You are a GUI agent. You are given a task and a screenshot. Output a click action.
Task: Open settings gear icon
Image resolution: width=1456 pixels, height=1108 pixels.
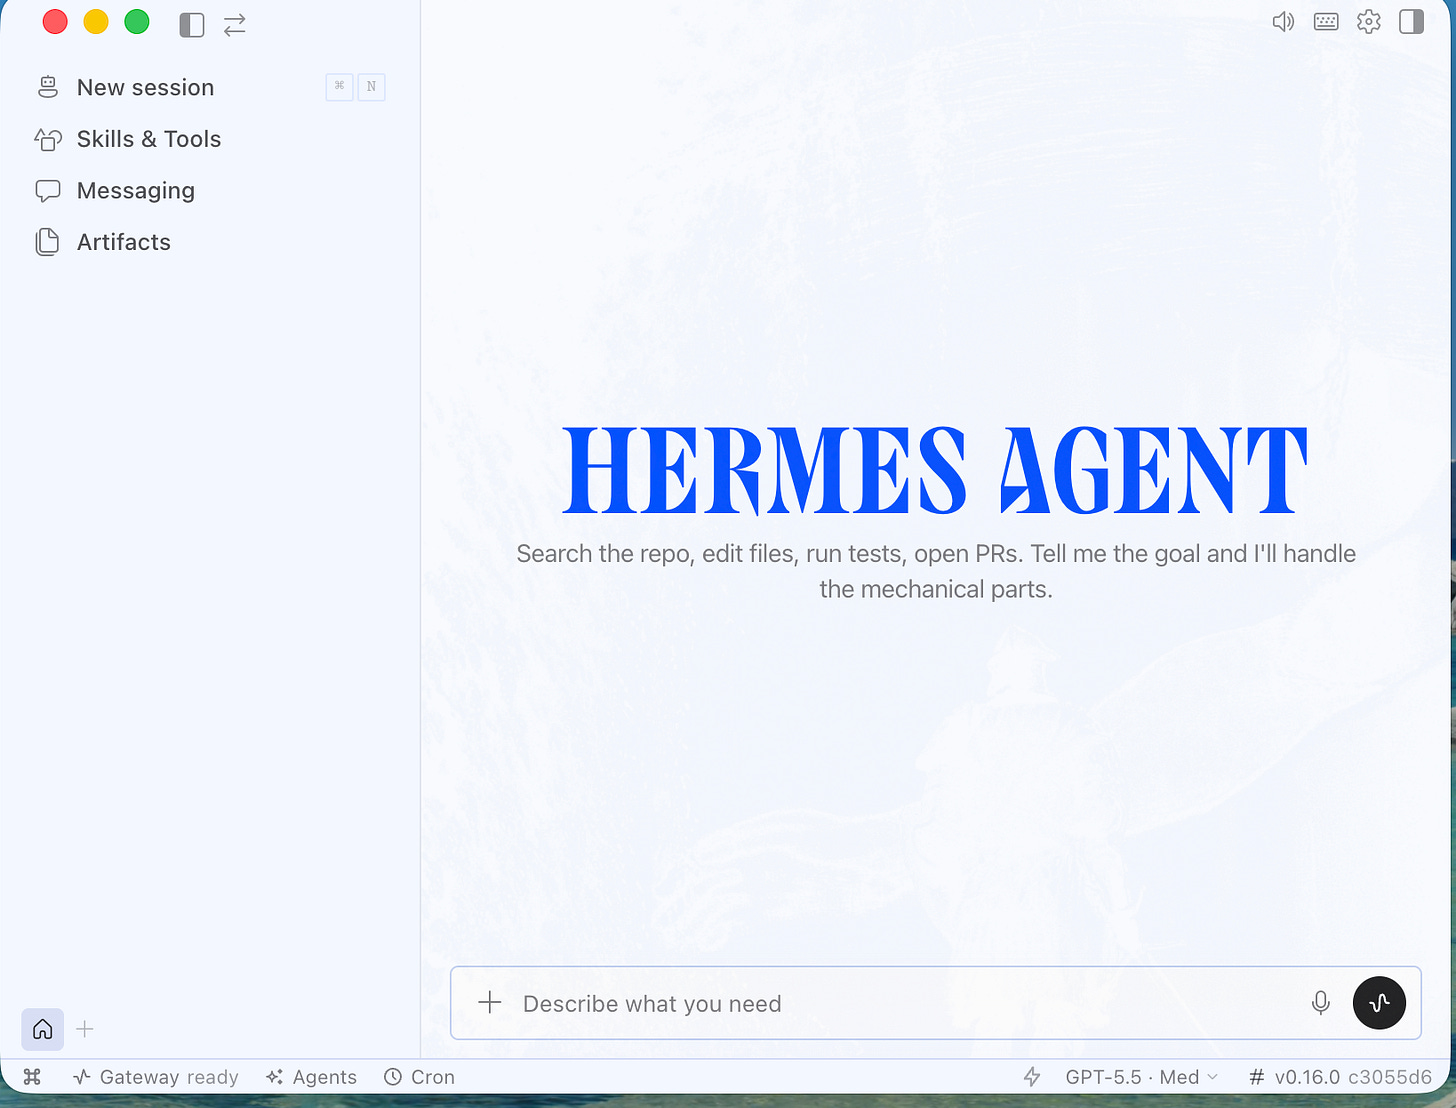coord(1369,22)
